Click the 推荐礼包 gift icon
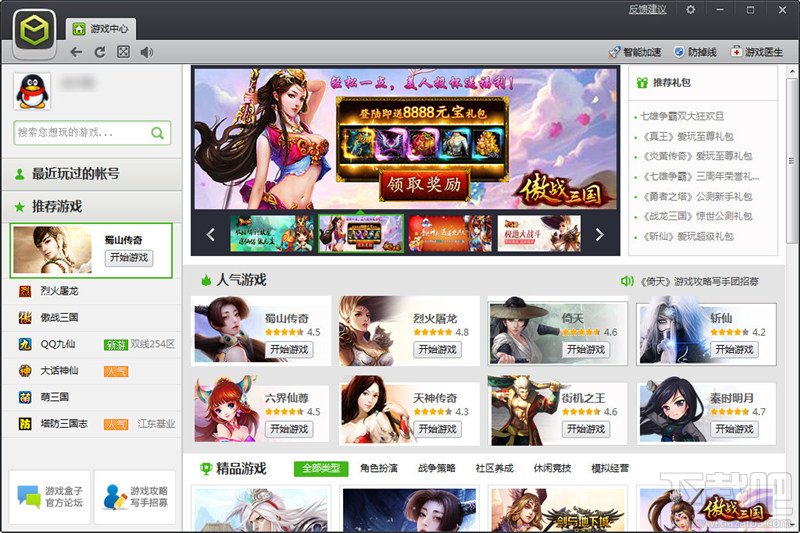Screen dimensions: 800x533 pyautogui.click(x=642, y=83)
